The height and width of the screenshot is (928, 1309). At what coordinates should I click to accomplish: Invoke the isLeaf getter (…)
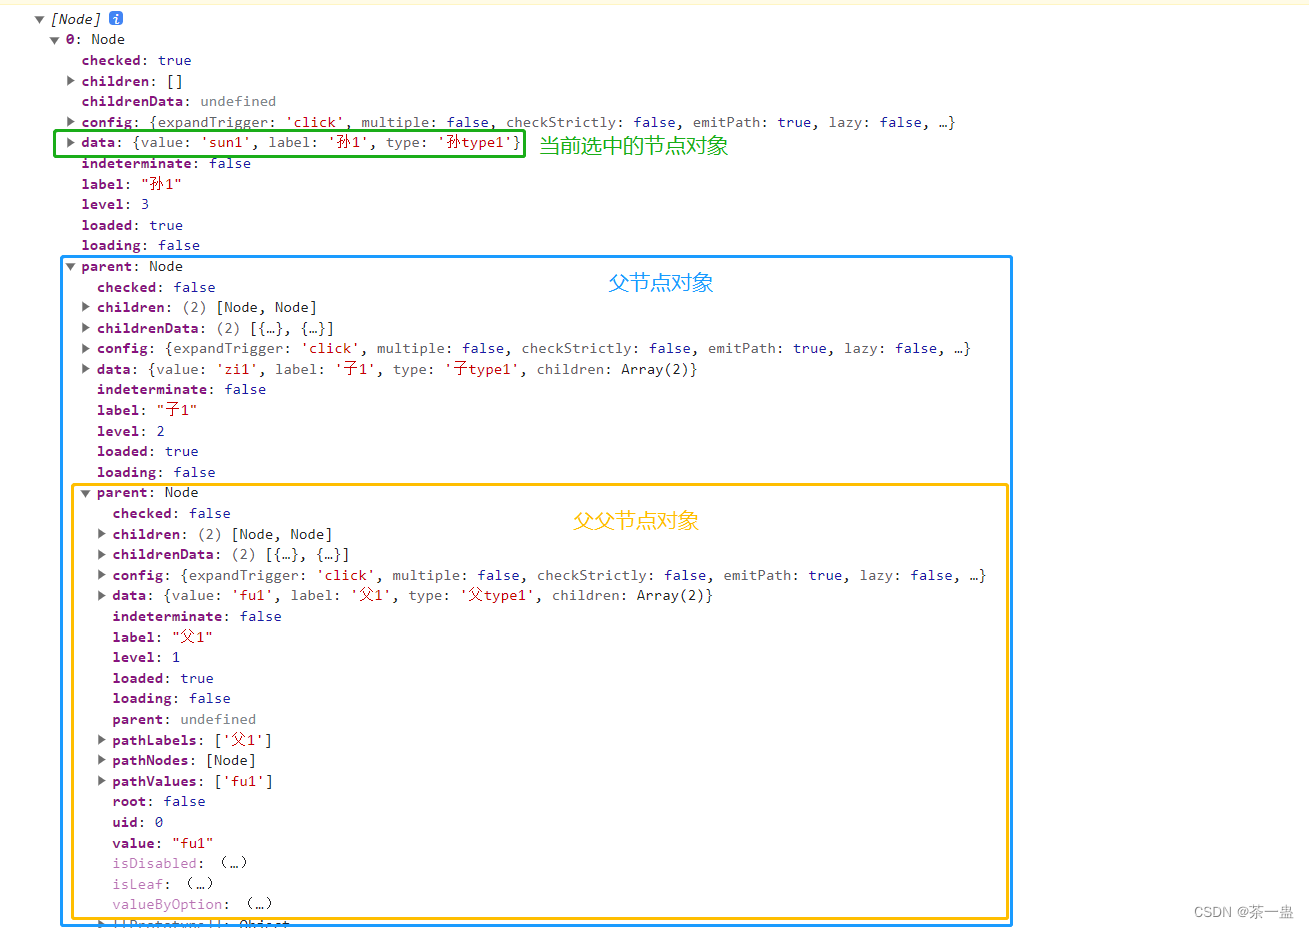point(200,884)
